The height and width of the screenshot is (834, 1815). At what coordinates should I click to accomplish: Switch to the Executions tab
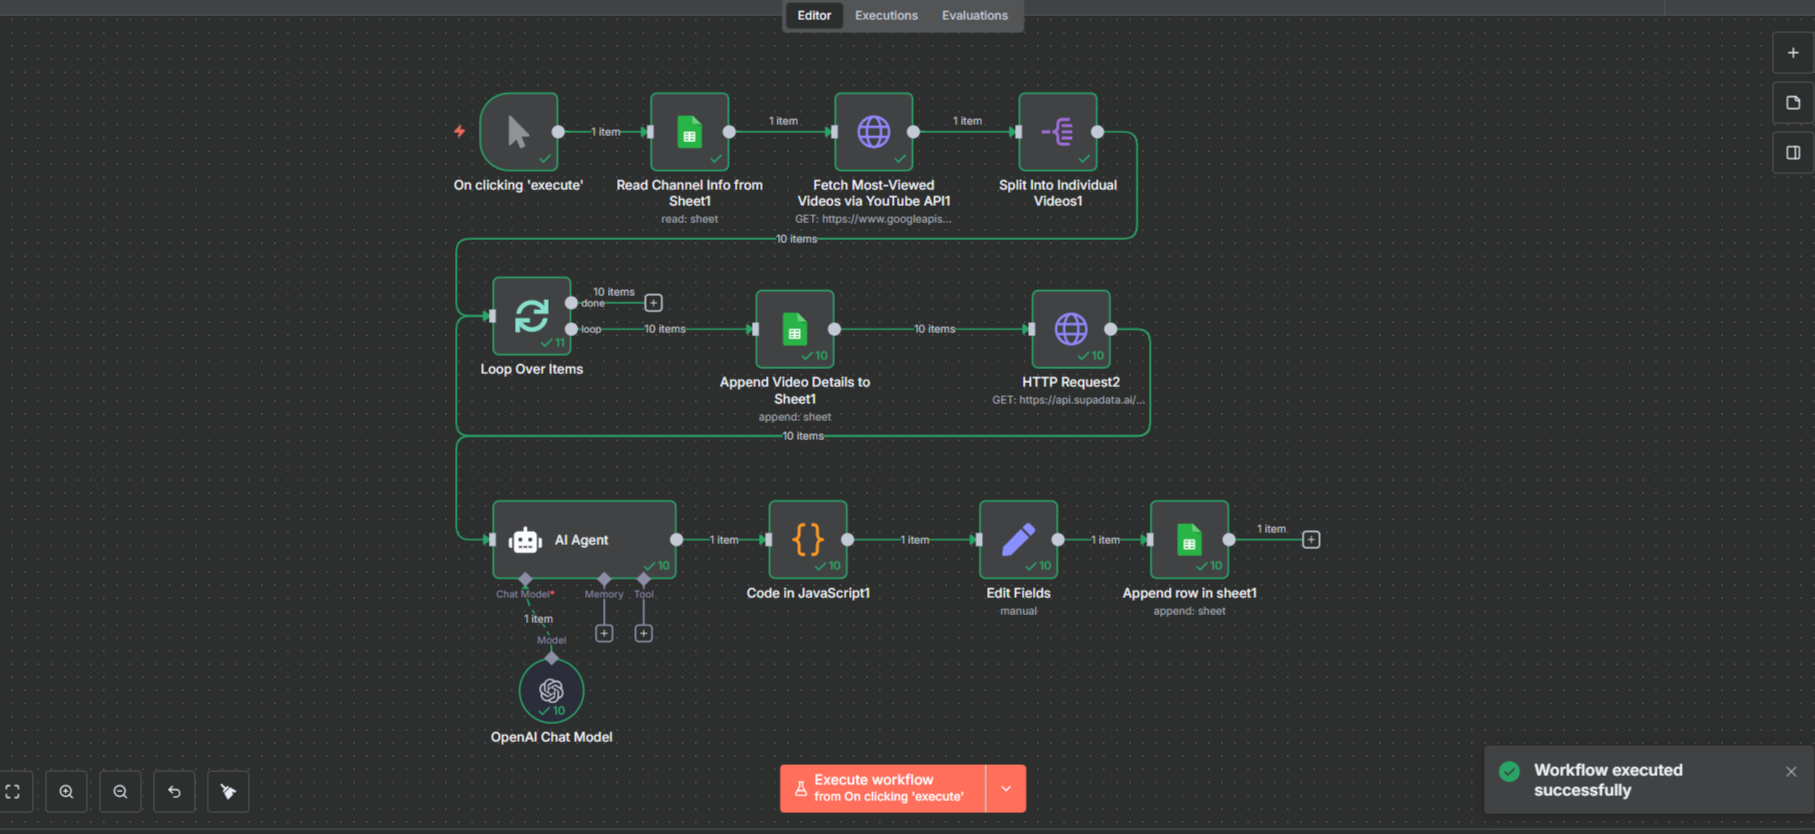(886, 15)
